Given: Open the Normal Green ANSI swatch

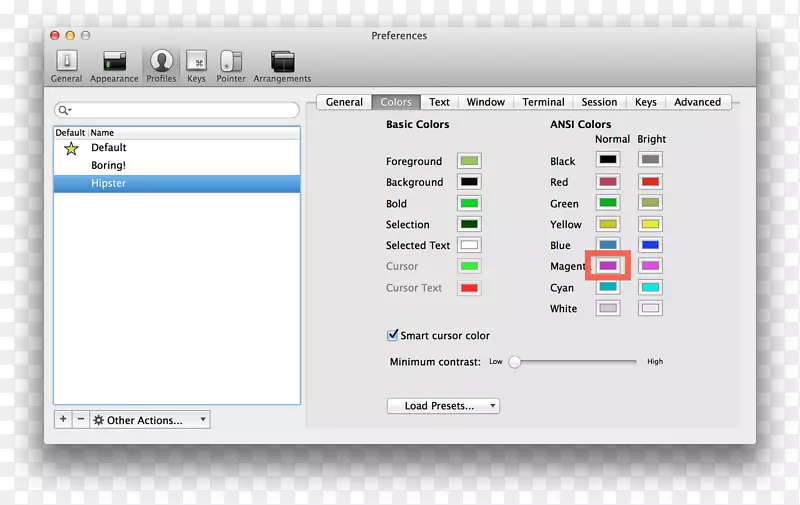Looking at the screenshot, I should [608, 203].
